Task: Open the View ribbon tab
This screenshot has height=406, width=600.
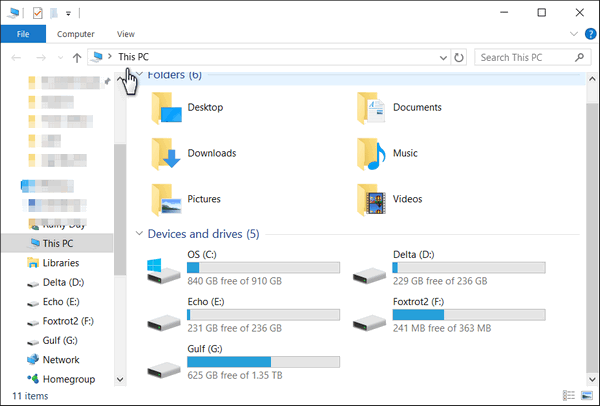Action: point(126,34)
